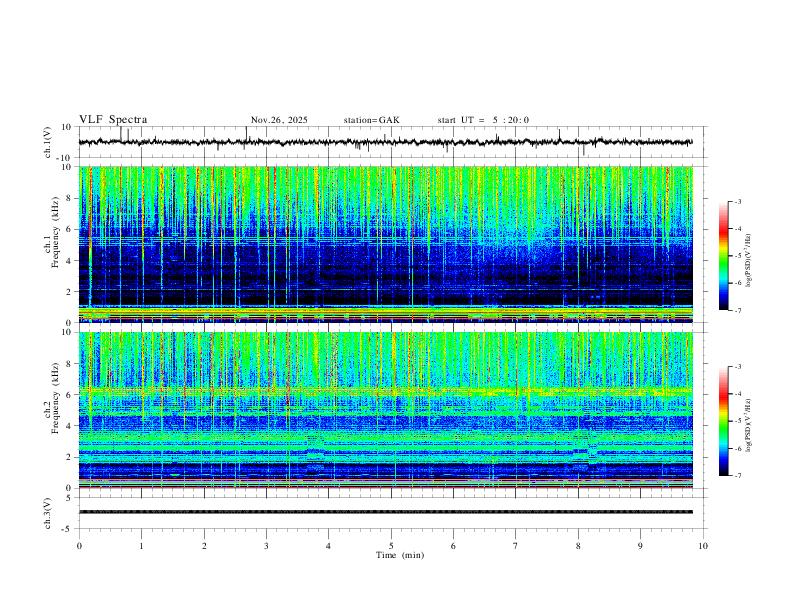Click the "2" kHz tick on ch.2 frequency axis
The height and width of the screenshot is (612, 792).
coord(69,457)
